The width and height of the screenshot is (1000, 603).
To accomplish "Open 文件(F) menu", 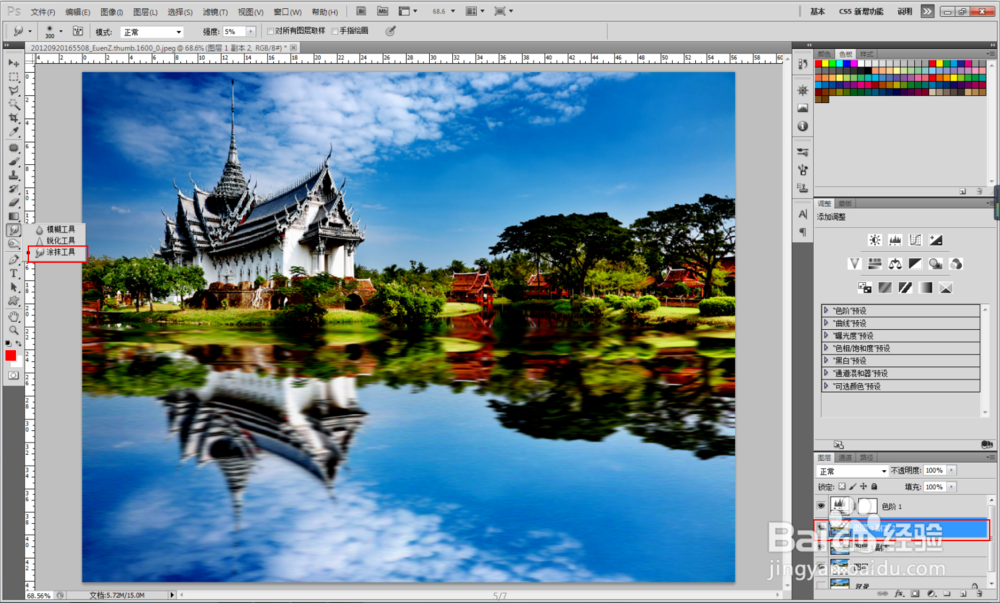I will click(x=43, y=12).
